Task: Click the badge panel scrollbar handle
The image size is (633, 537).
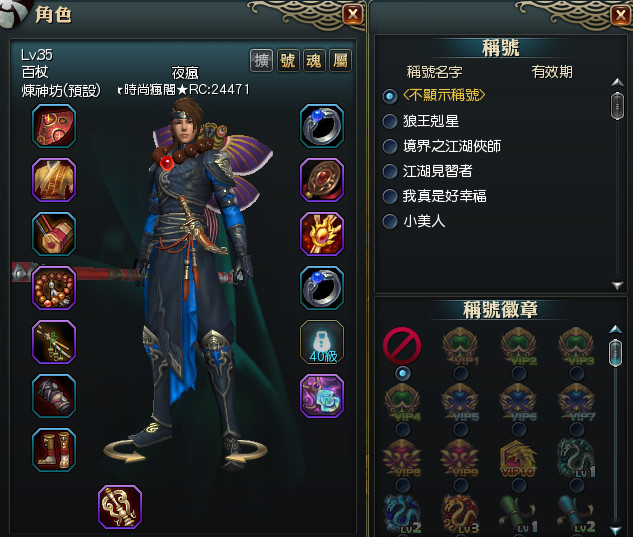Action: 616,353
